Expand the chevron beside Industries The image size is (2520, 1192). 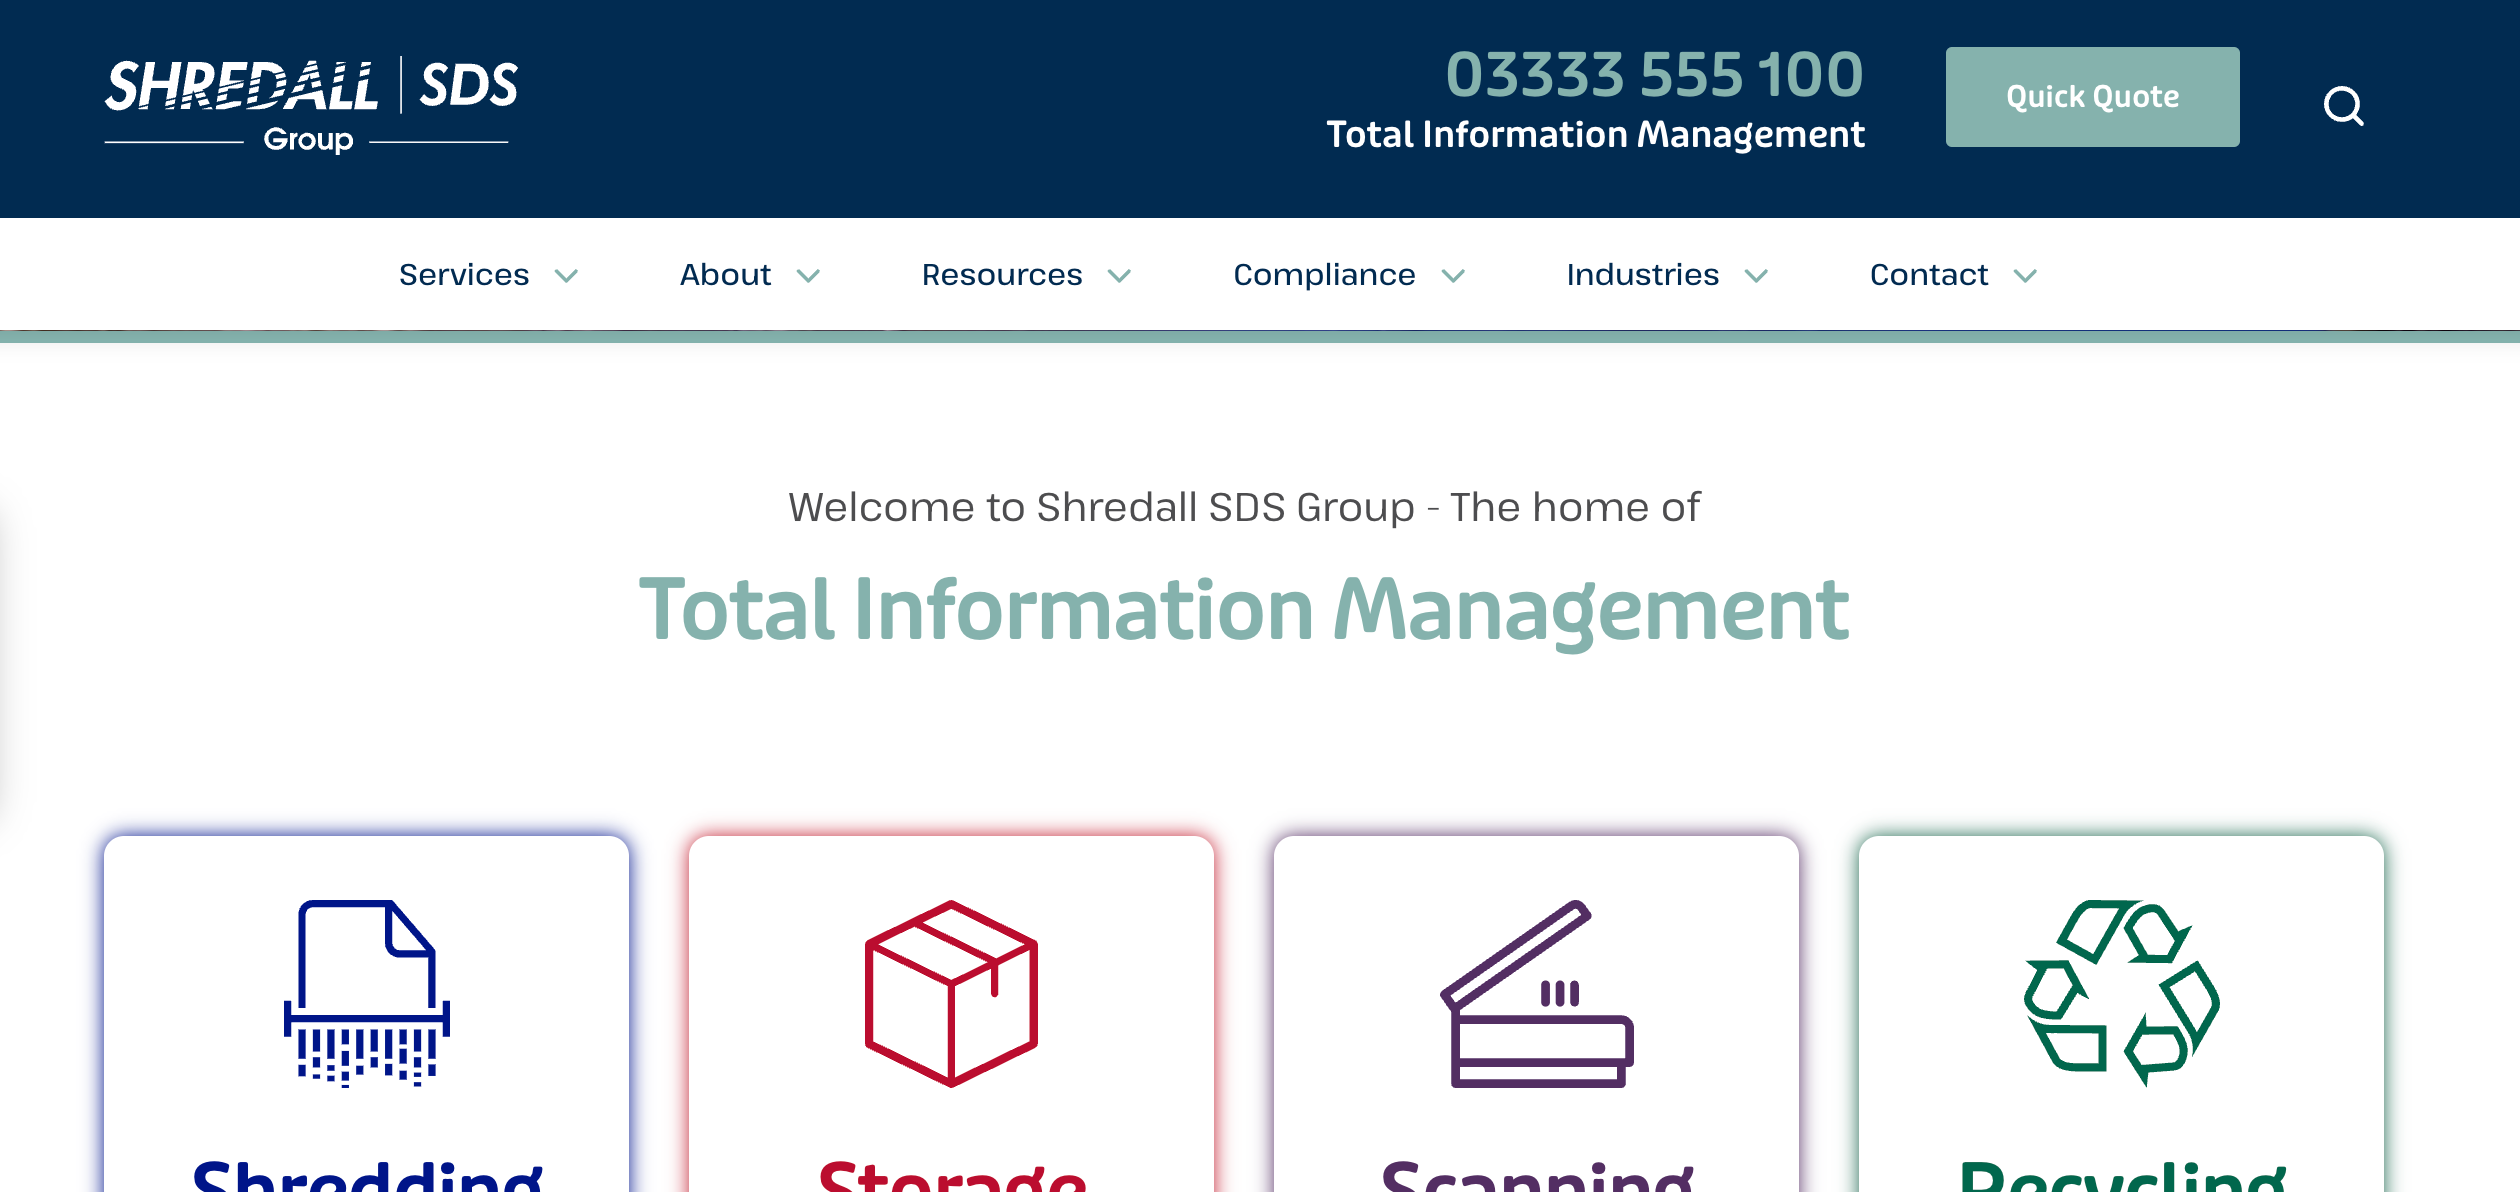pyautogui.click(x=1756, y=276)
